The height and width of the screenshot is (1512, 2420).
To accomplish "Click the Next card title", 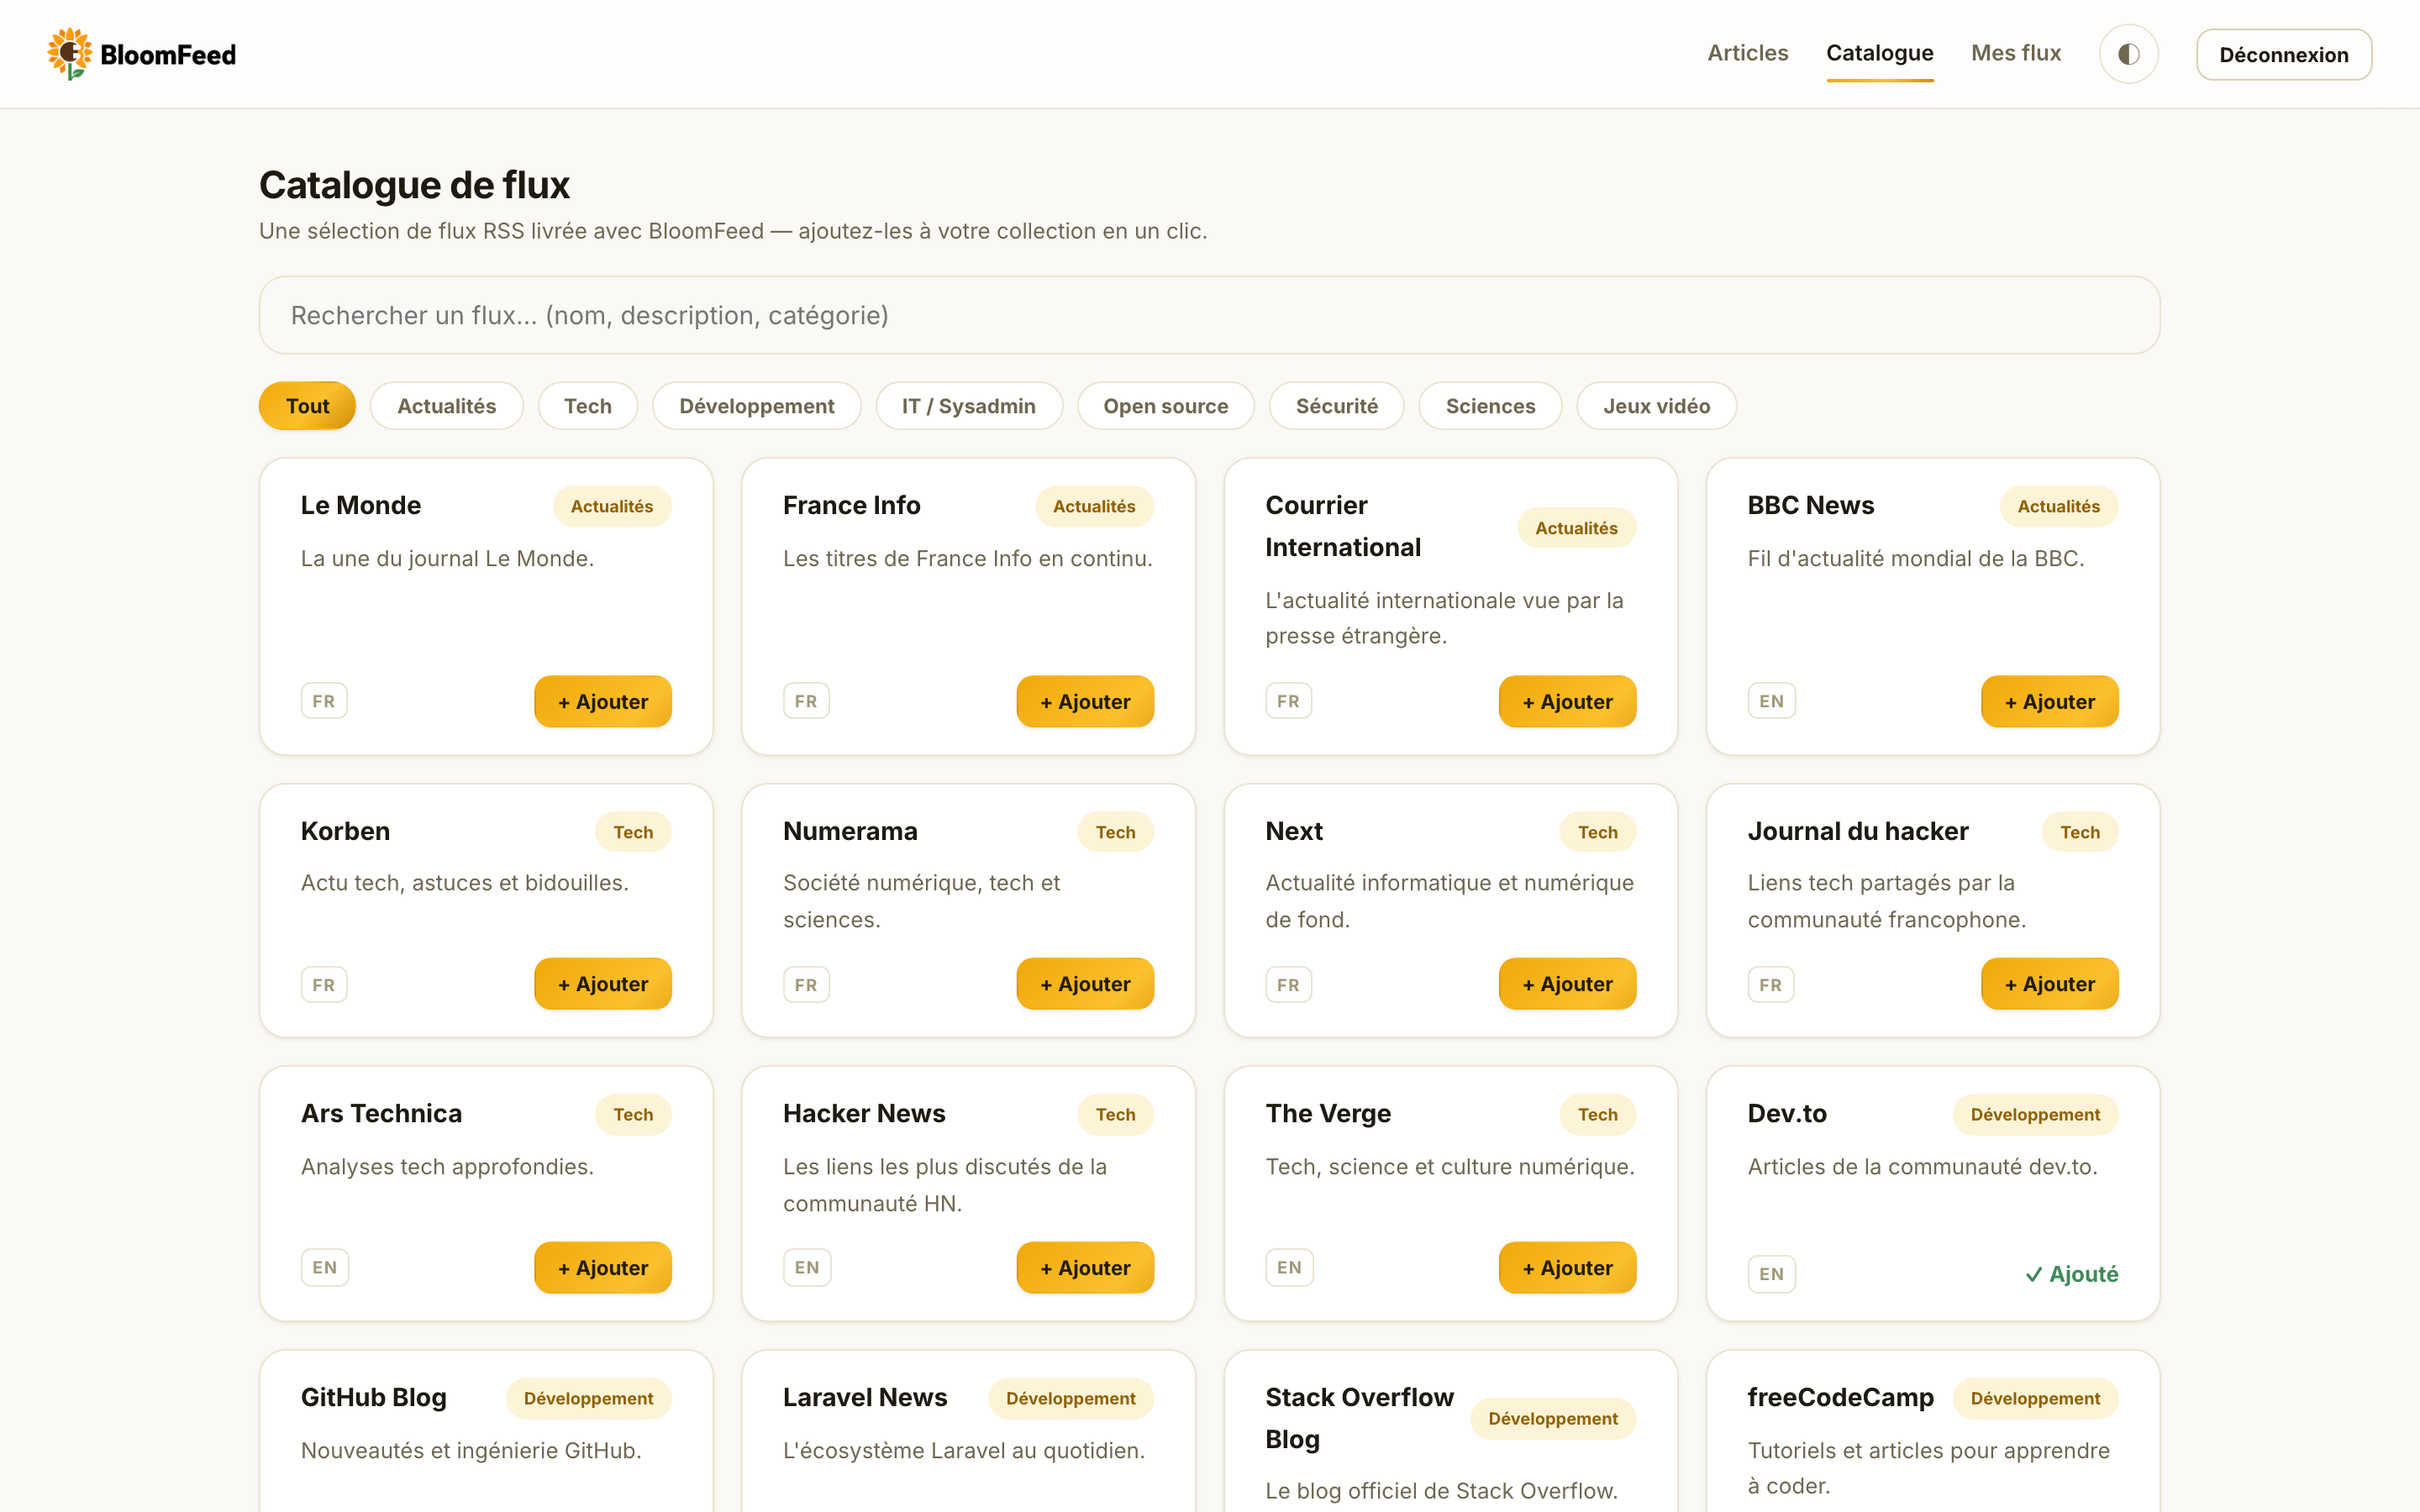I will click(1294, 831).
